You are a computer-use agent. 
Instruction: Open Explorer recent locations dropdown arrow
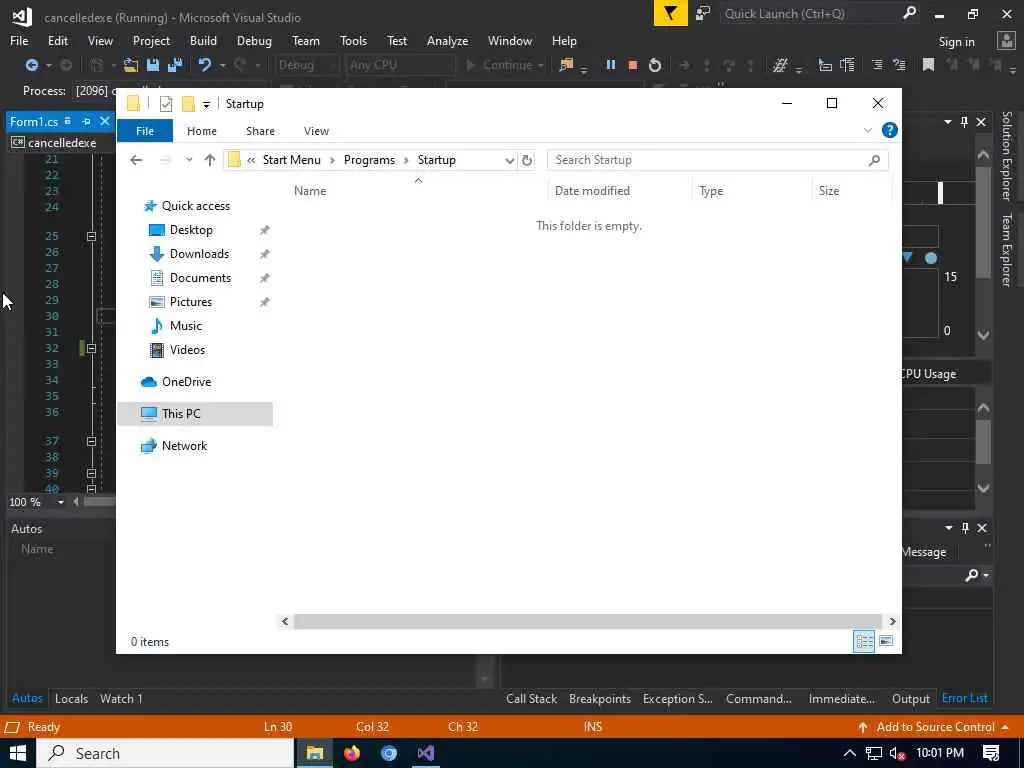point(189,160)
